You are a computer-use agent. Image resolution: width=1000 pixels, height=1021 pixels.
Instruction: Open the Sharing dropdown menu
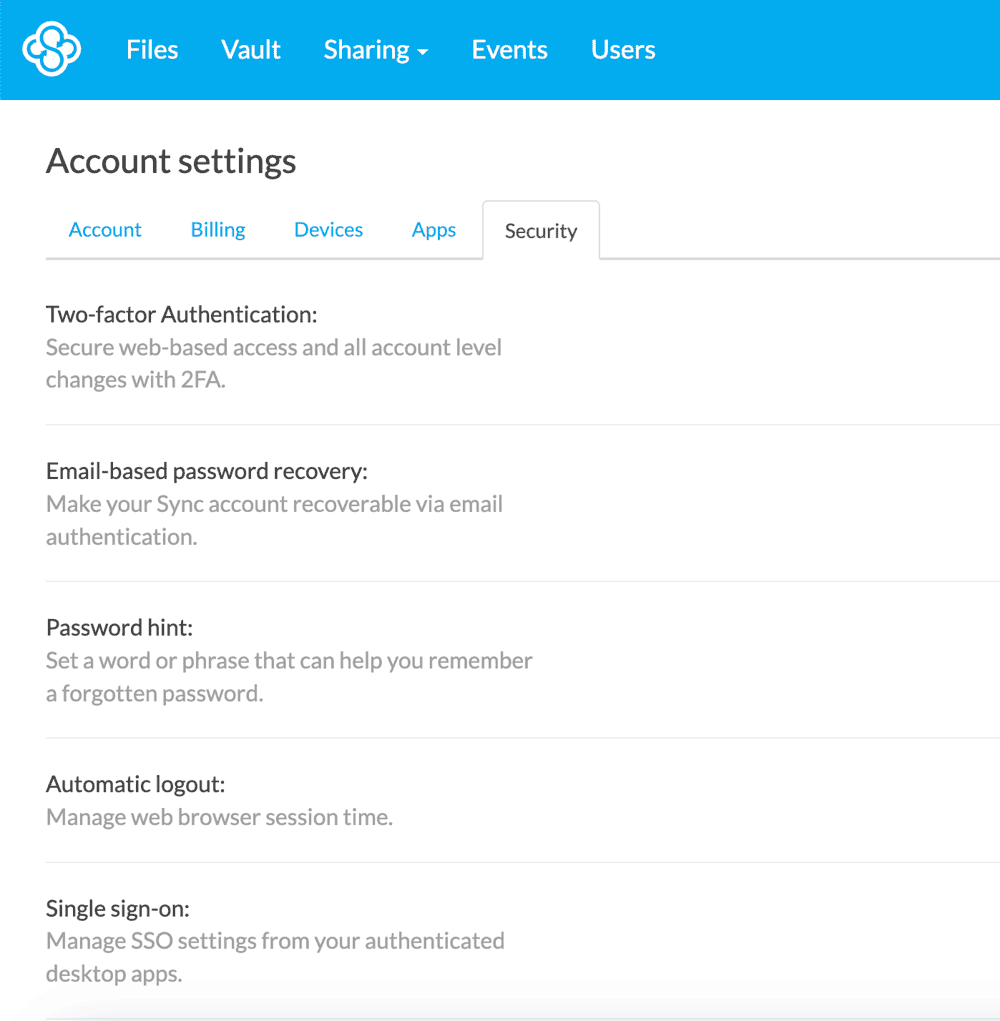[376, 49]
